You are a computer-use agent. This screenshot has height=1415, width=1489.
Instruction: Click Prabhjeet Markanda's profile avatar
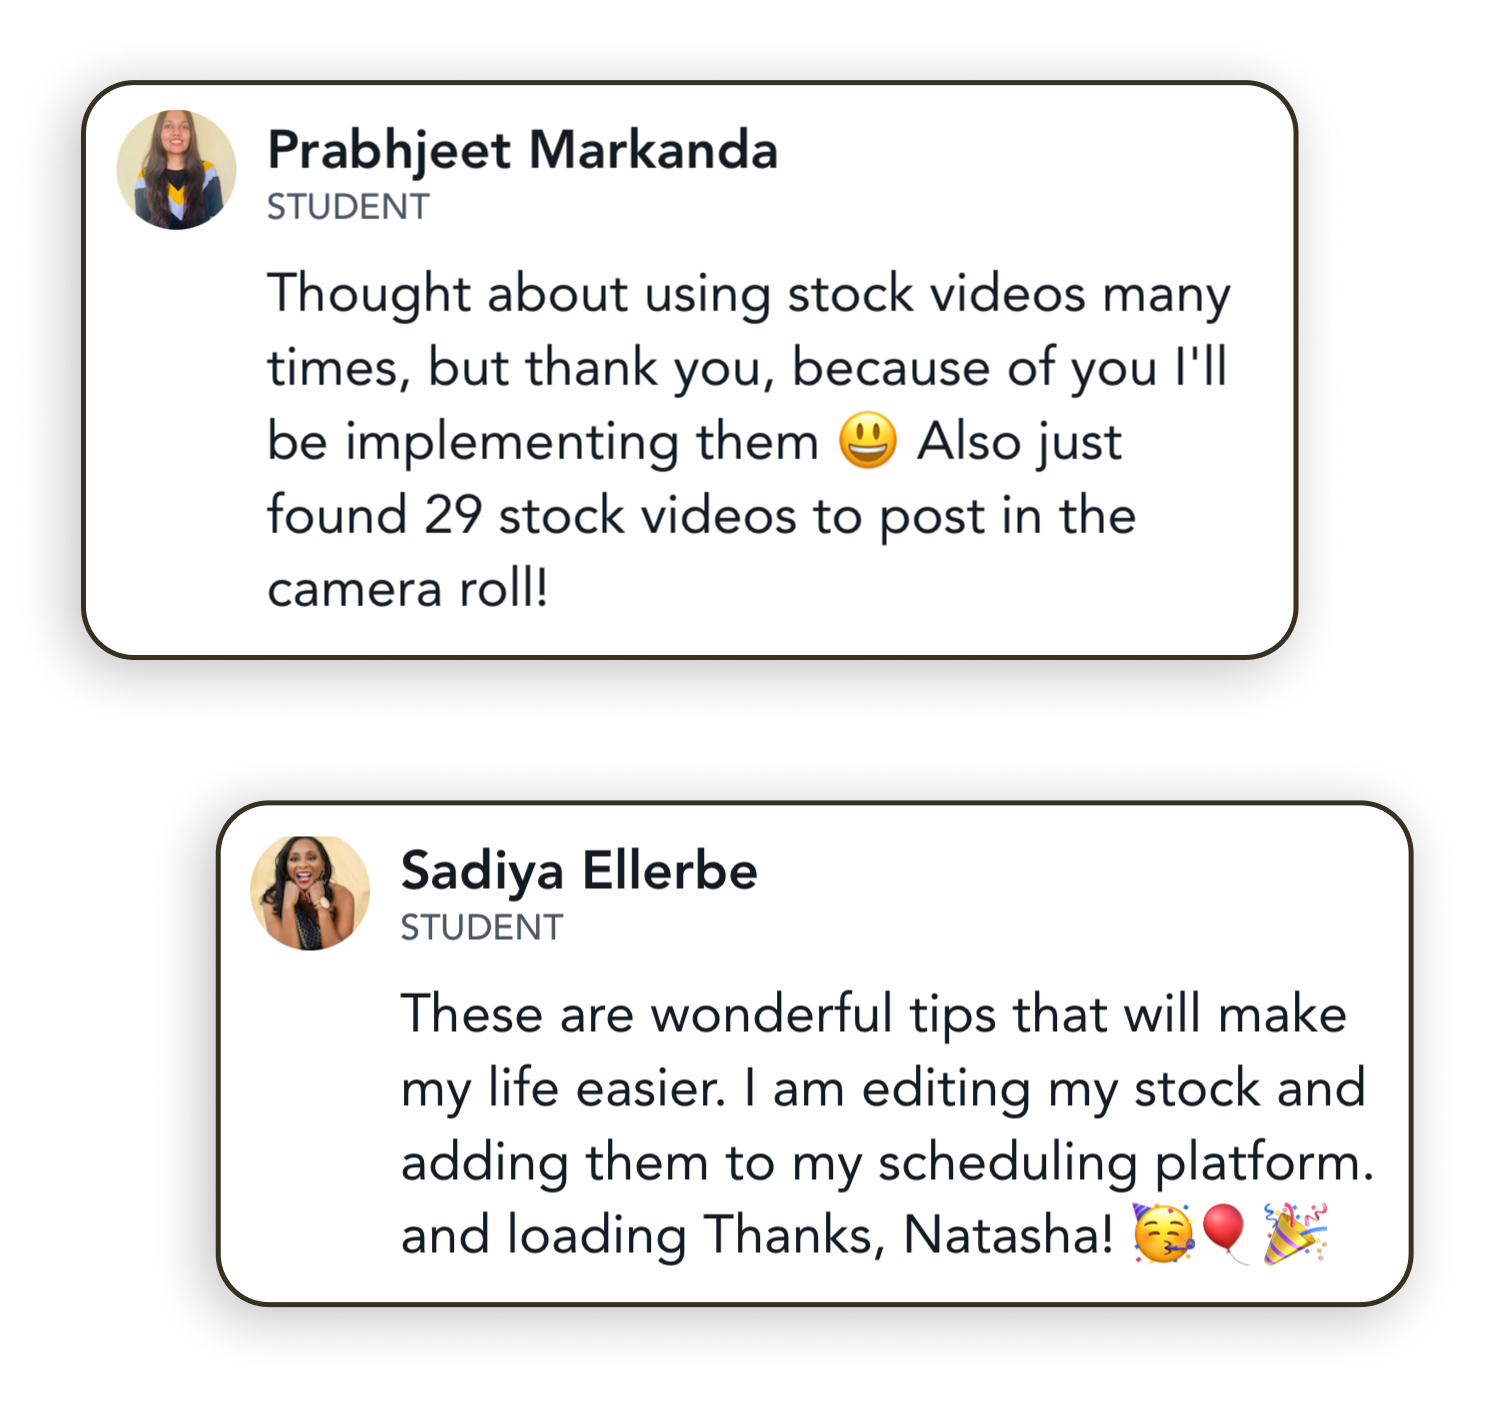pyautogui.click(x=177, y=170)
